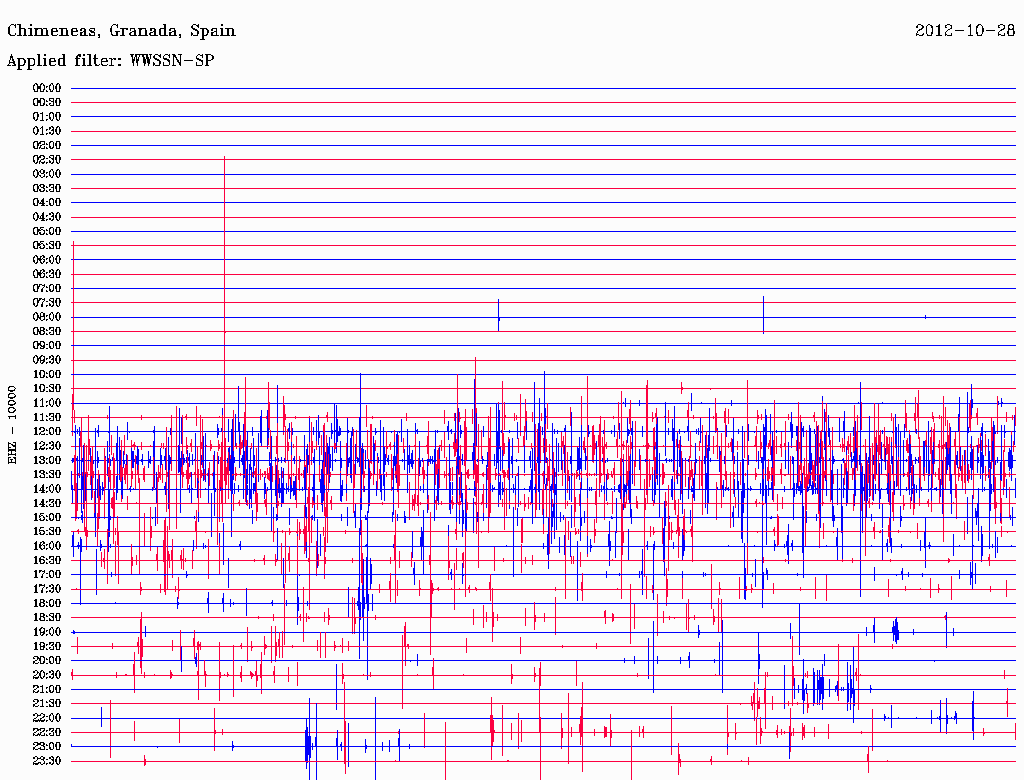Click the 20:00 time label
The height and width of the screenshot is (780, 1024).
pos(47,660)
